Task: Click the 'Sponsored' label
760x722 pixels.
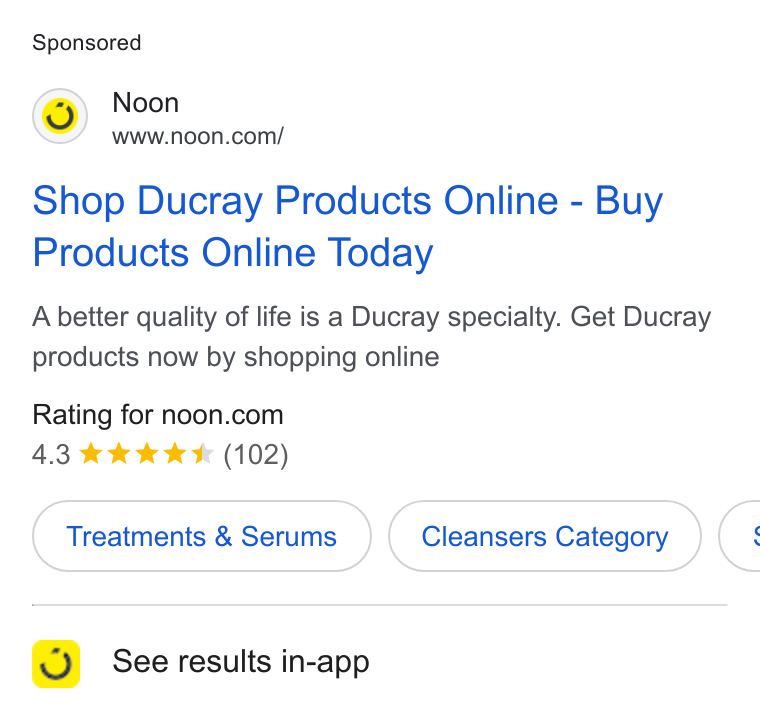Action: [x=87, y=43]
